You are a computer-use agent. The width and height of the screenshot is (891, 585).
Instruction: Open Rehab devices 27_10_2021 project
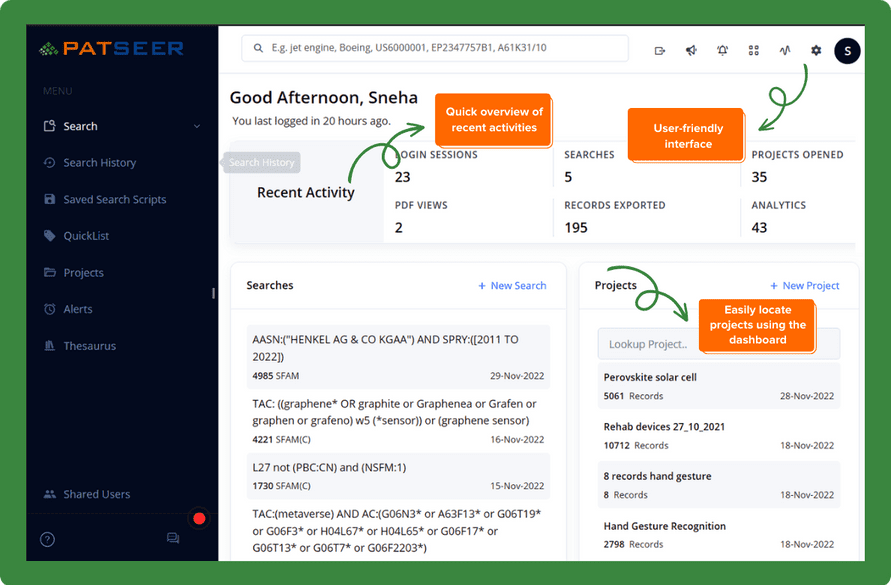(x=718, y=435)
